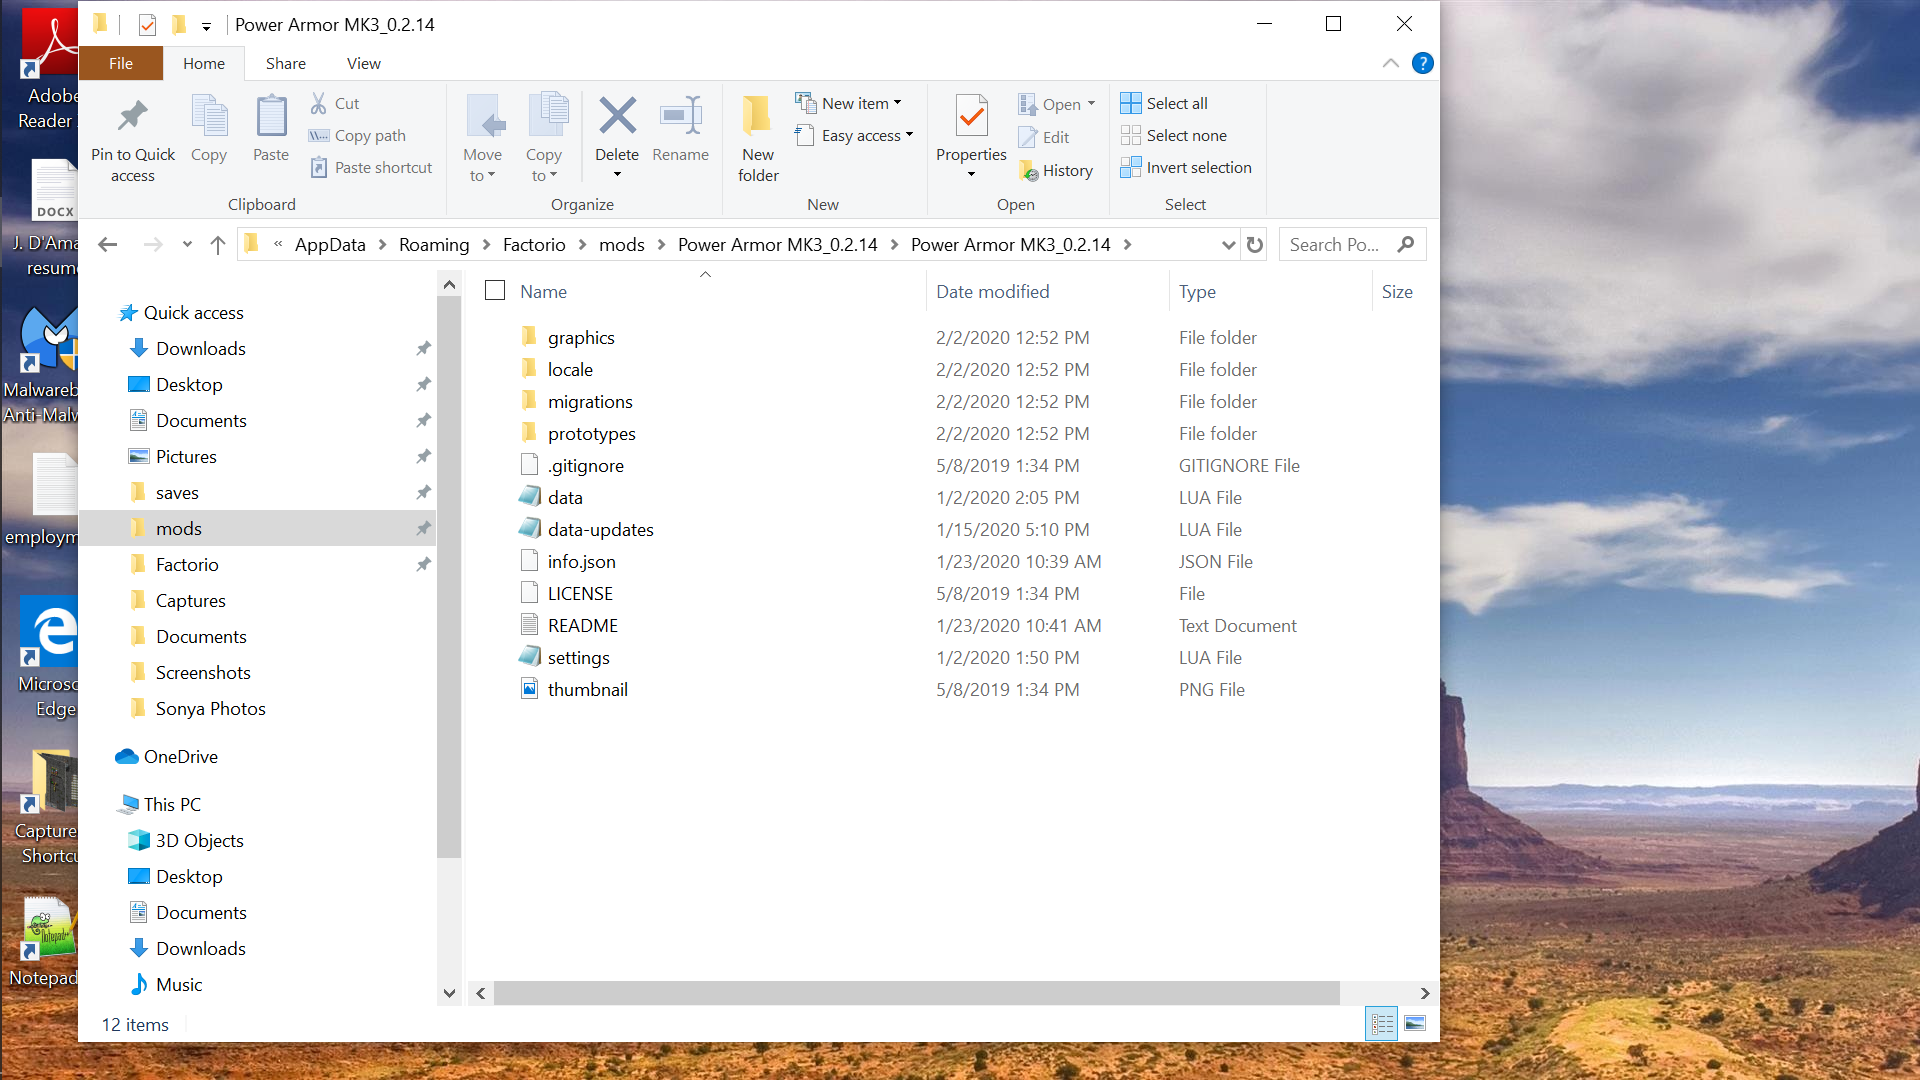Screen dimensions: 1920x1080
Task: Select This PC in navigation pane
Action: point(171,804)
